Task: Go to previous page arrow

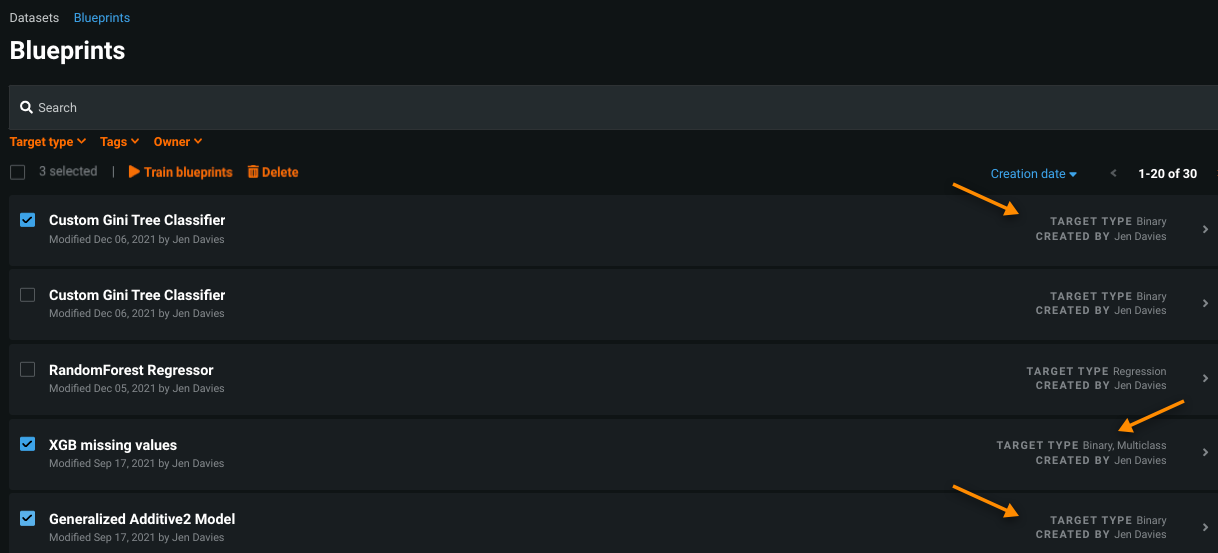Action: click(1114, 174)
